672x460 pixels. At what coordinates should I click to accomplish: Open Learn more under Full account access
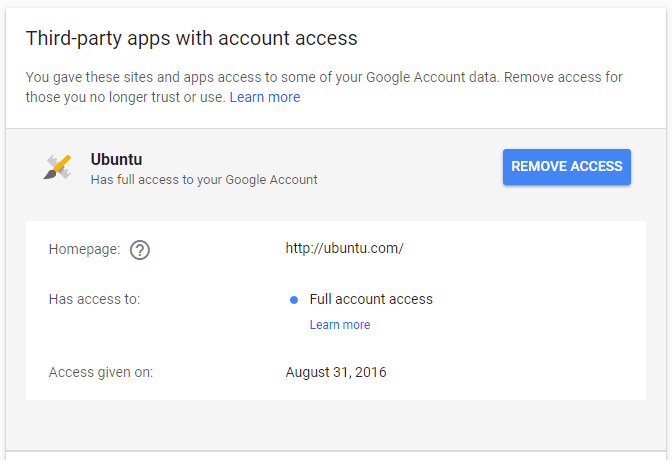point(339,325)
